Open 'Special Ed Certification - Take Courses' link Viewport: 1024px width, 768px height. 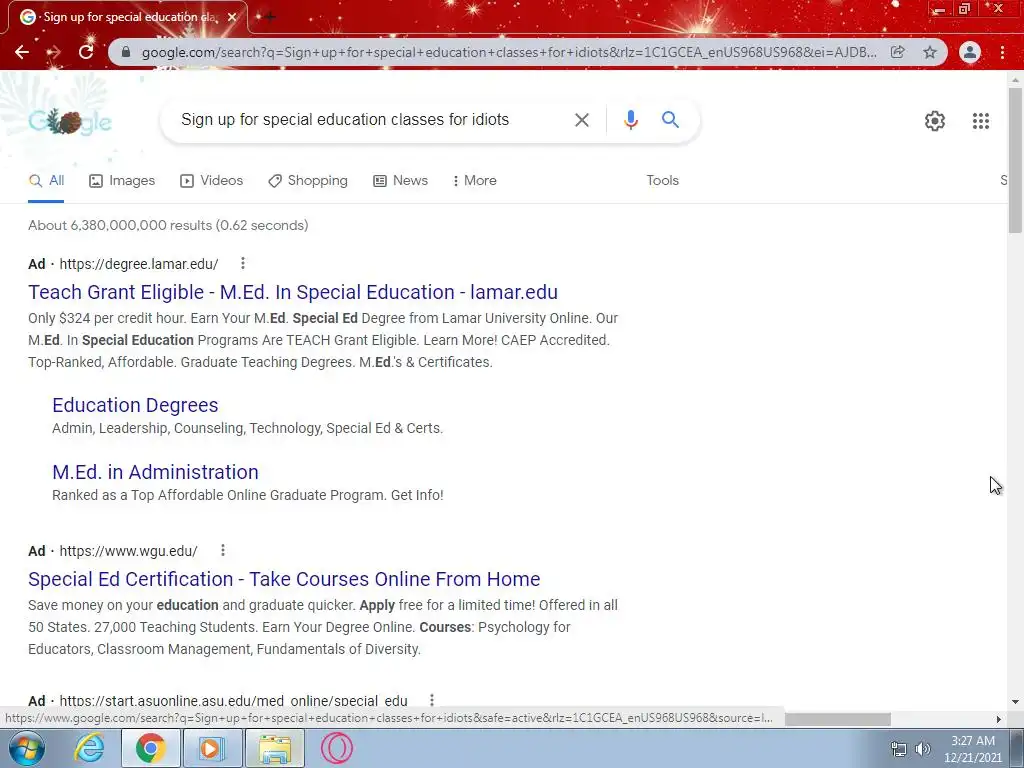284,579
